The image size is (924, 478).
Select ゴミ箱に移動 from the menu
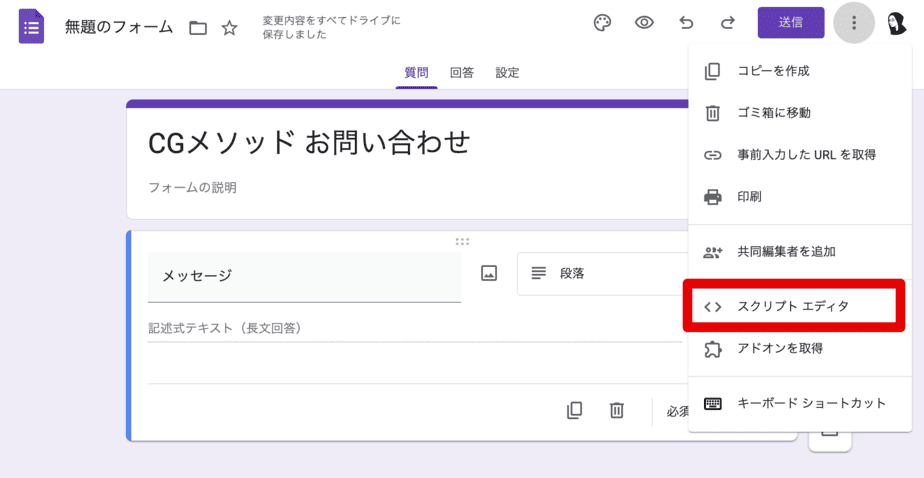click(x=800, y=113)
